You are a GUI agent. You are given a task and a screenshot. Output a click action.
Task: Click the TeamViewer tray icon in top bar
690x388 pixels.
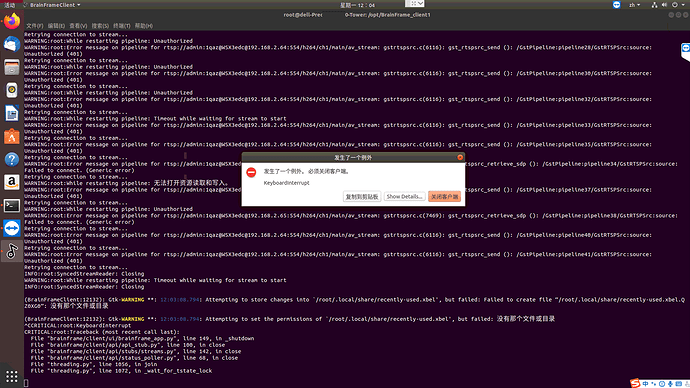coord(617,5)
